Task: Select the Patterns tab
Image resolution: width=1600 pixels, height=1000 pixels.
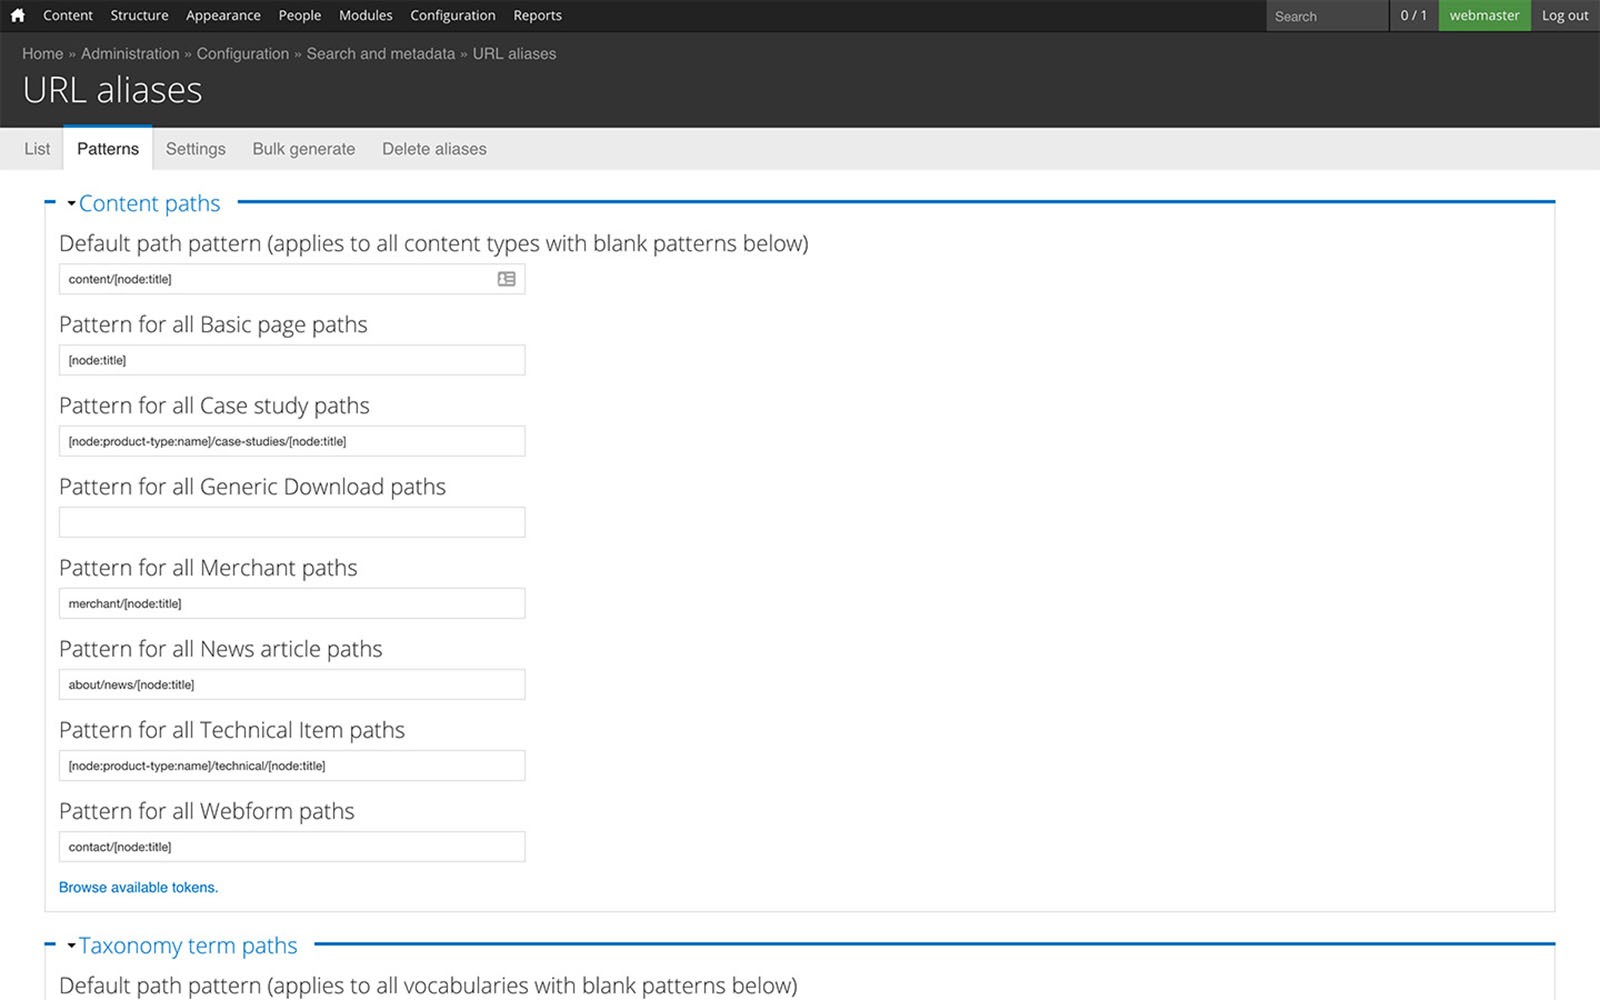Action: [x=108, y=148]
